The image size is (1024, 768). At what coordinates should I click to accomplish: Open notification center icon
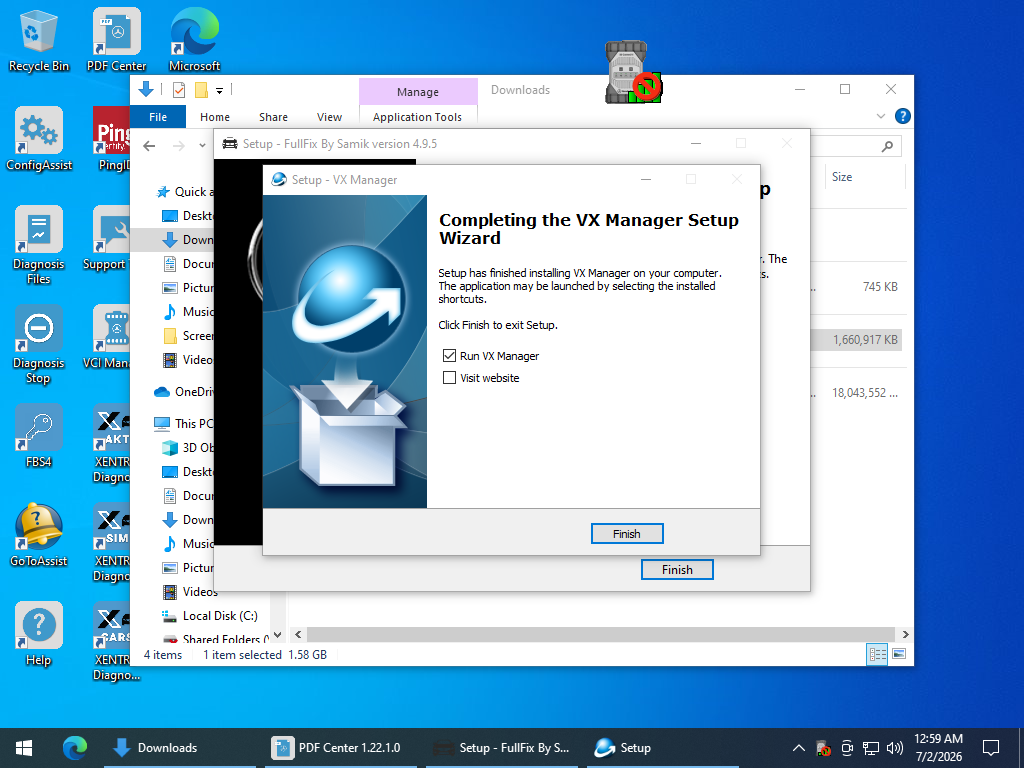[991, 748]
